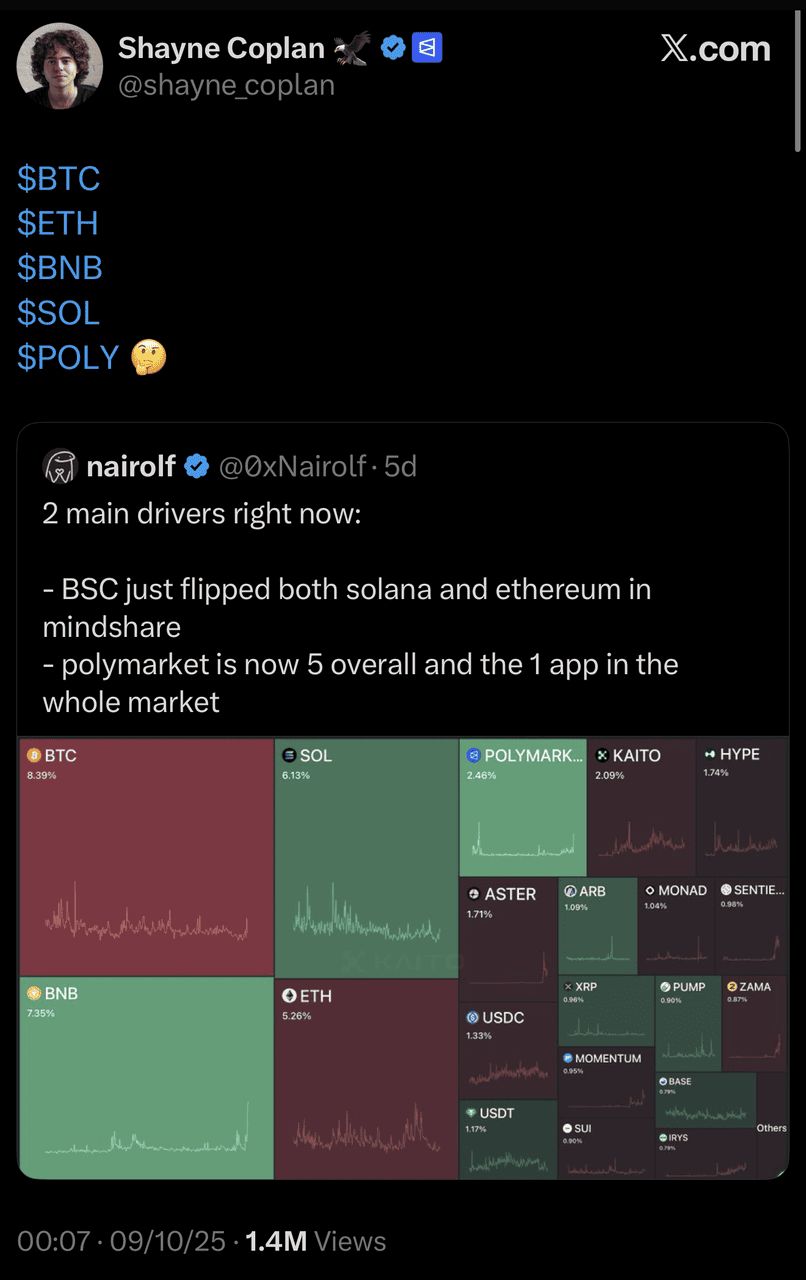Image resolution: width=806 pixels, height=1280 pixels.
Task: Click the USDT icon in treemap
Action: tap(471, 1113)
